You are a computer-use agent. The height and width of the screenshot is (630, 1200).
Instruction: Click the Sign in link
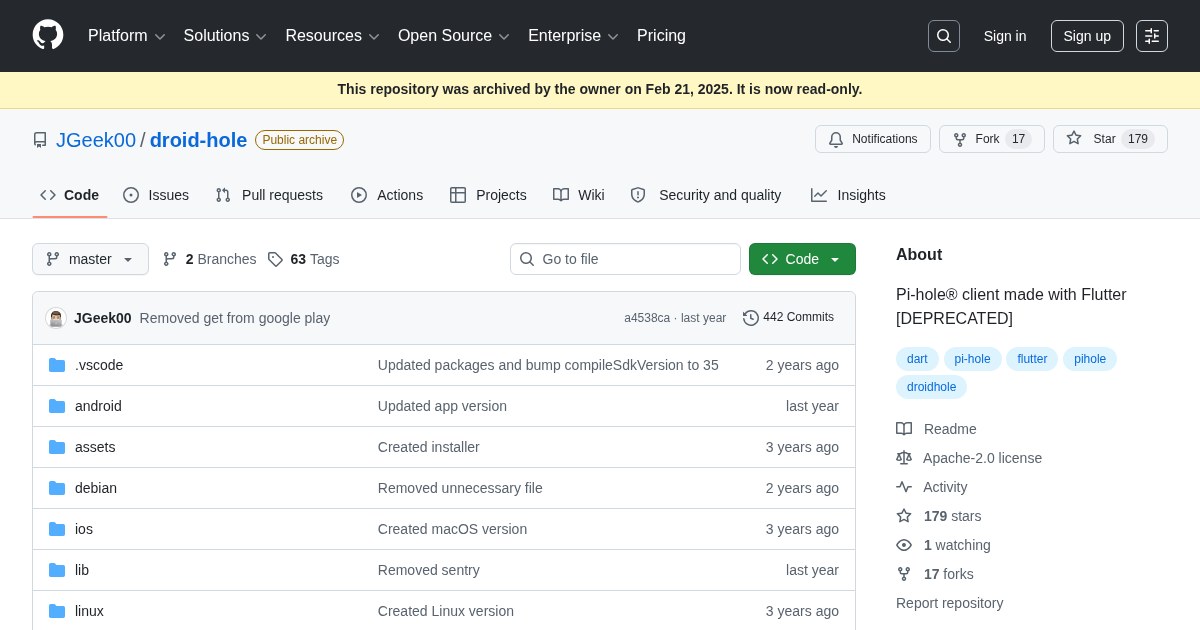[1005, 36]
